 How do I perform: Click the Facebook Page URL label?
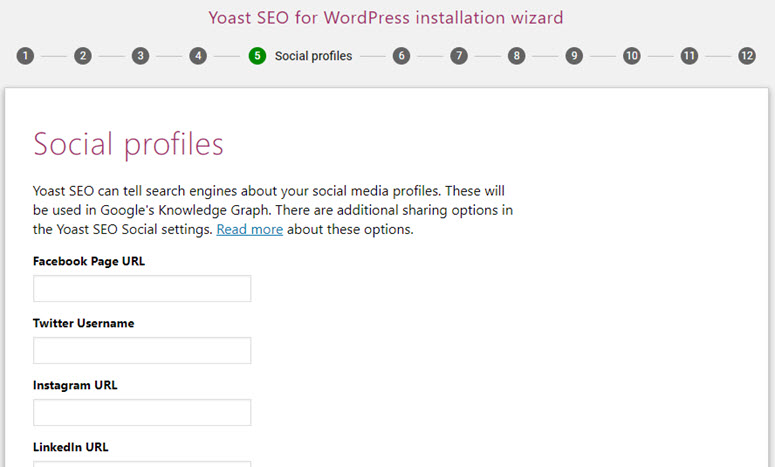[x=89, y=261]
